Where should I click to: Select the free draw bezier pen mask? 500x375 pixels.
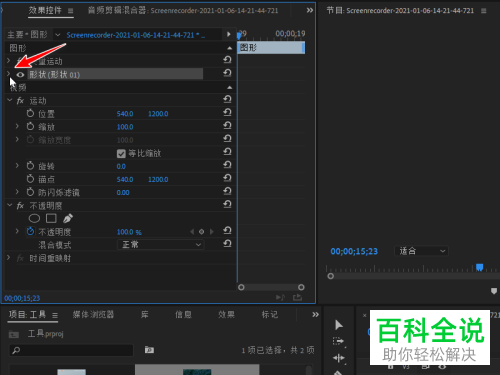[68, 218]
